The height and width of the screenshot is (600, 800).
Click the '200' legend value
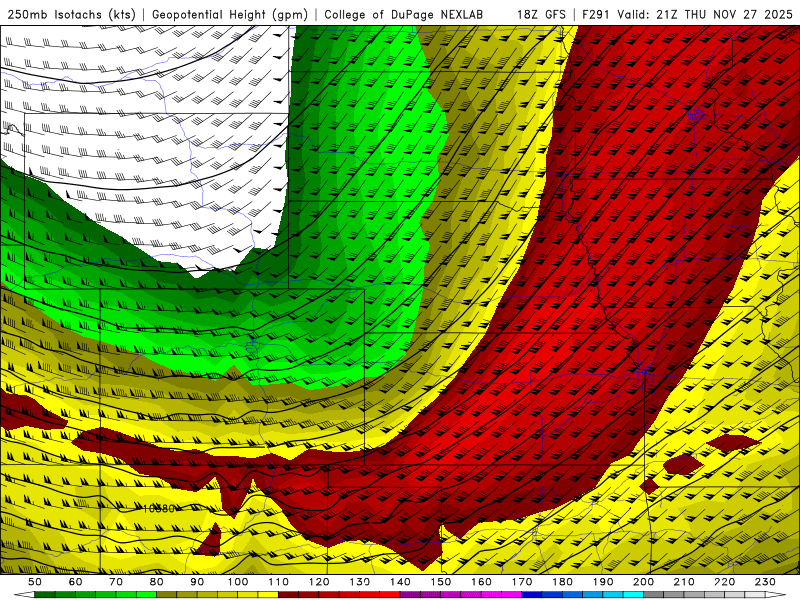tap(644, 582)
